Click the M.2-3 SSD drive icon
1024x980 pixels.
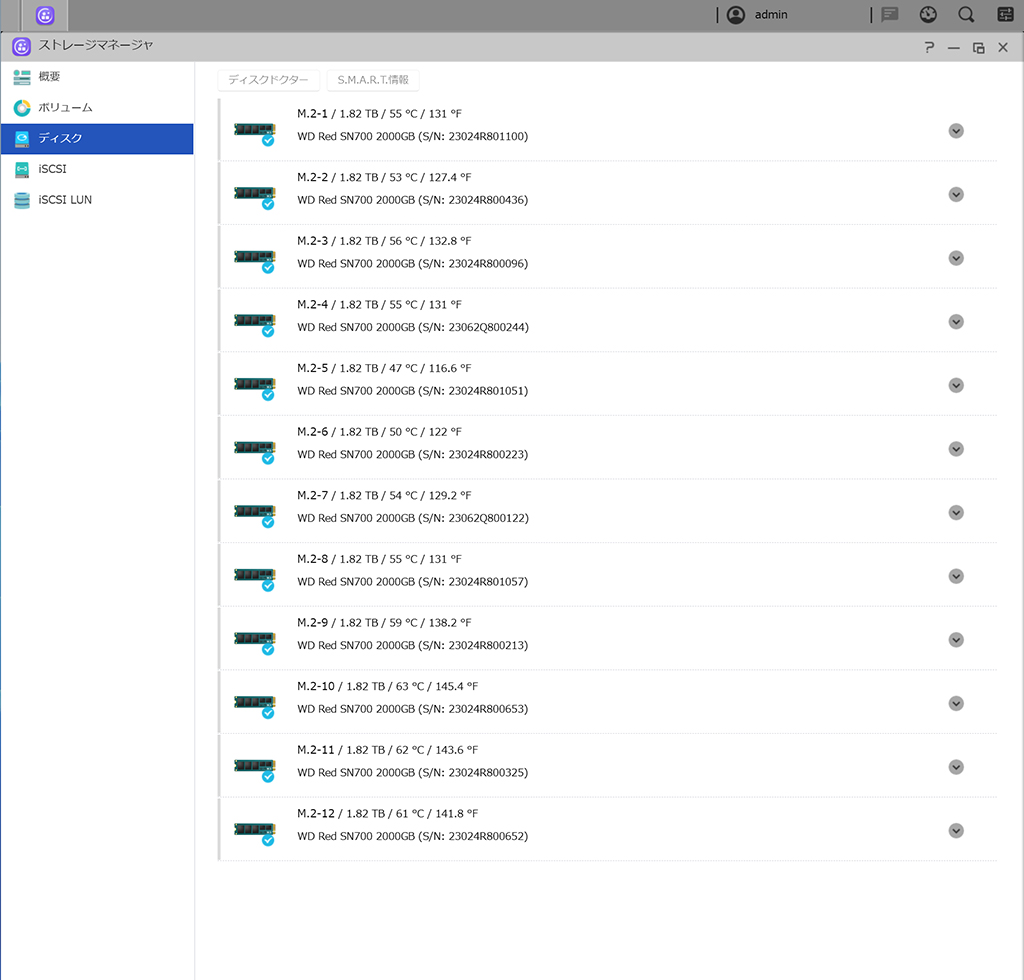coord(255,260)
